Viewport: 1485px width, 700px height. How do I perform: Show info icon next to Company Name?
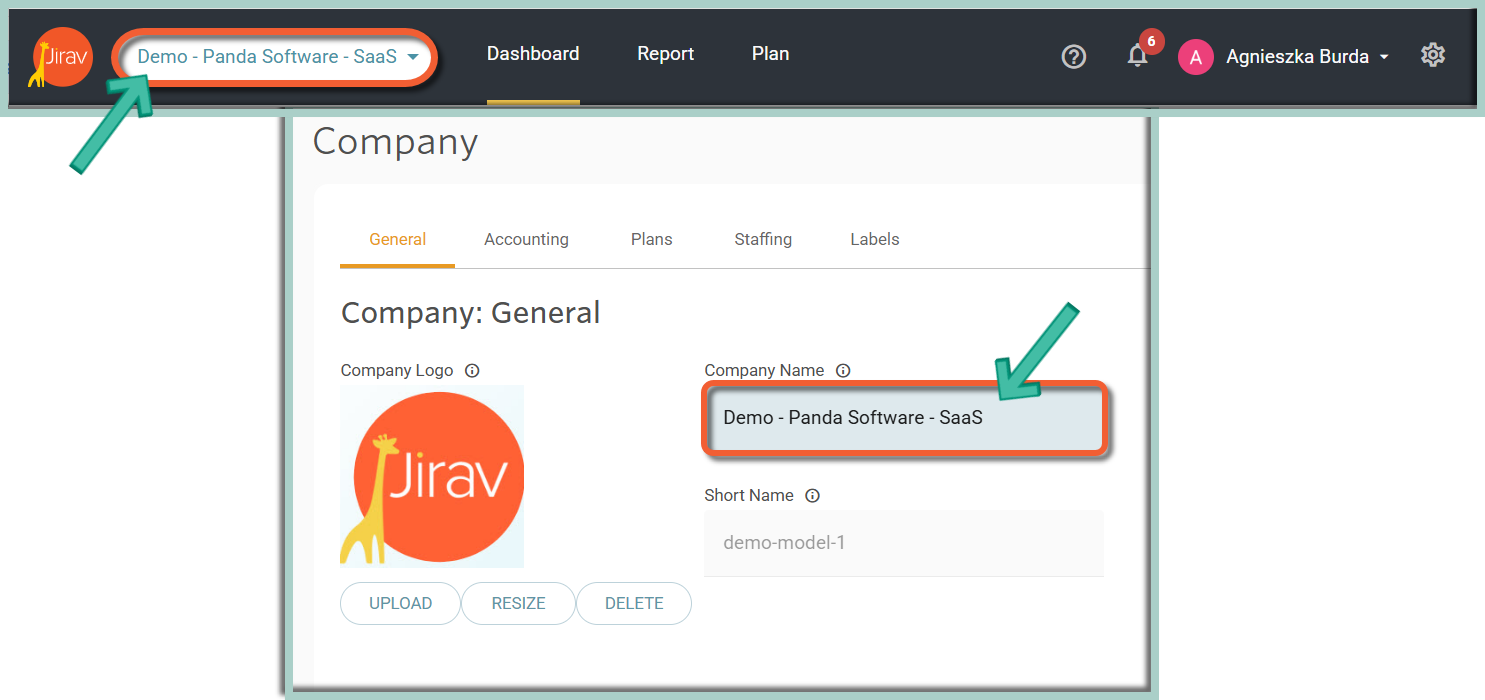843,371
